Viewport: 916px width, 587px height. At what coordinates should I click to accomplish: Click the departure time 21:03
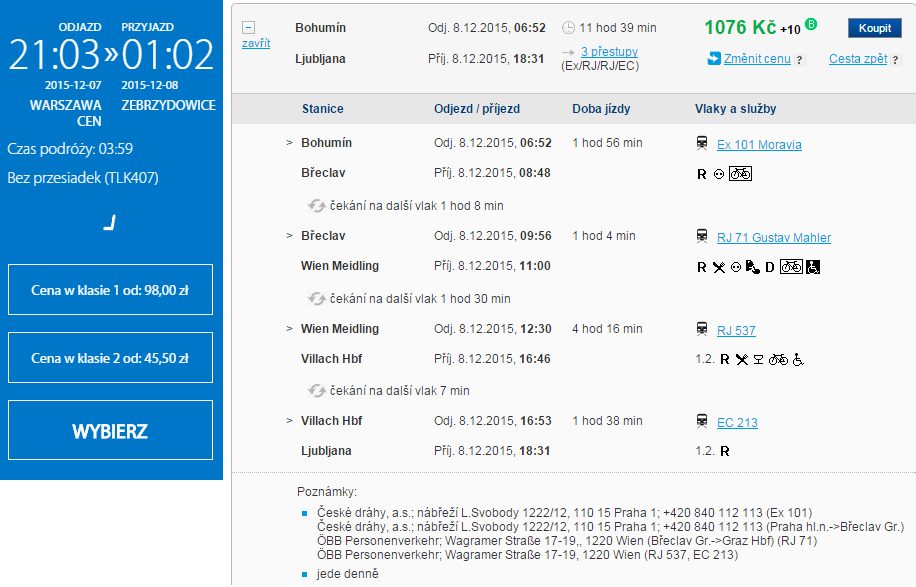(54, 54)
